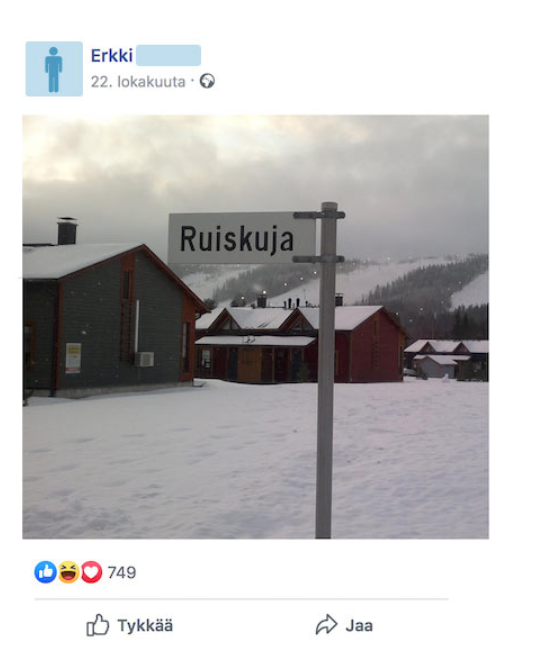Viewport: 538px width, 668px height.
Task: Click the globe public visibility icon
Action: point(207,81)
